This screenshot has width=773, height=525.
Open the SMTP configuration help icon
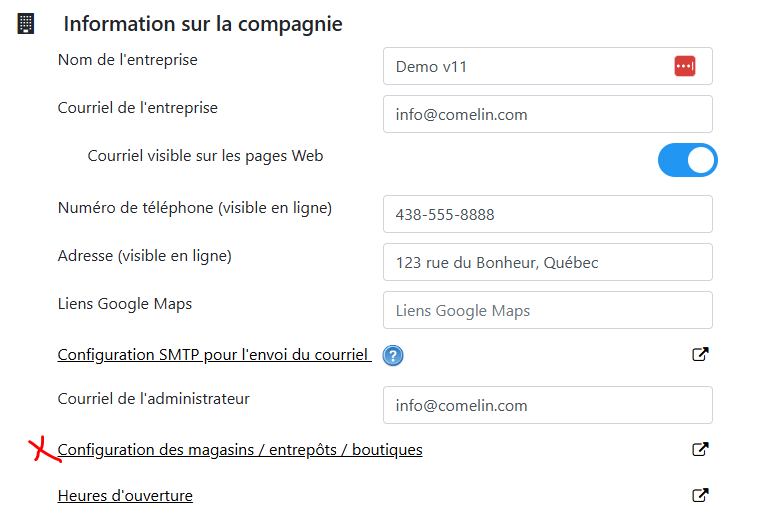click(x=392, y=355)
